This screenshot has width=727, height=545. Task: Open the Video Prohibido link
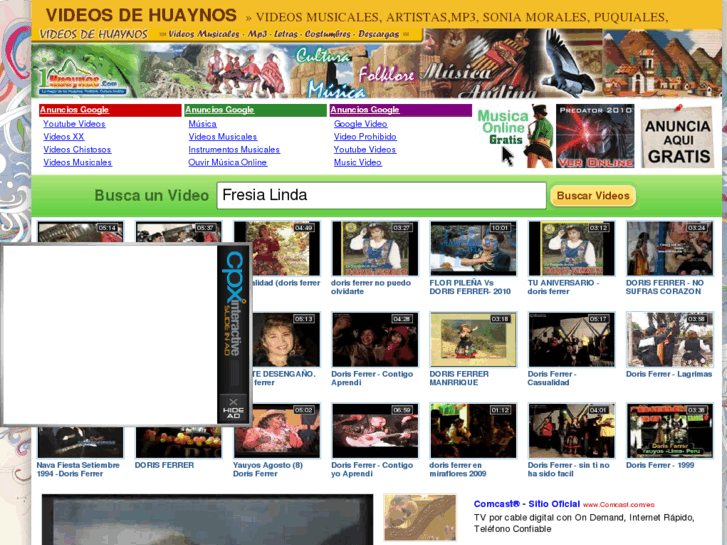pos(365,137)
